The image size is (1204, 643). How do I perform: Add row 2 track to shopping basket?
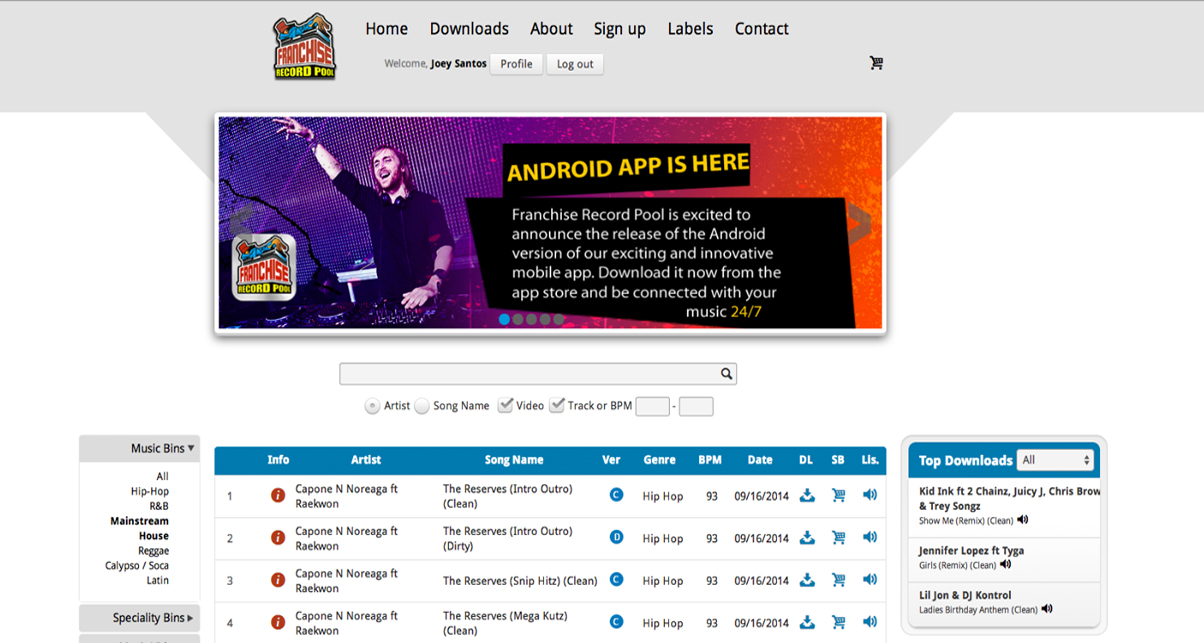tap(838, 538)
